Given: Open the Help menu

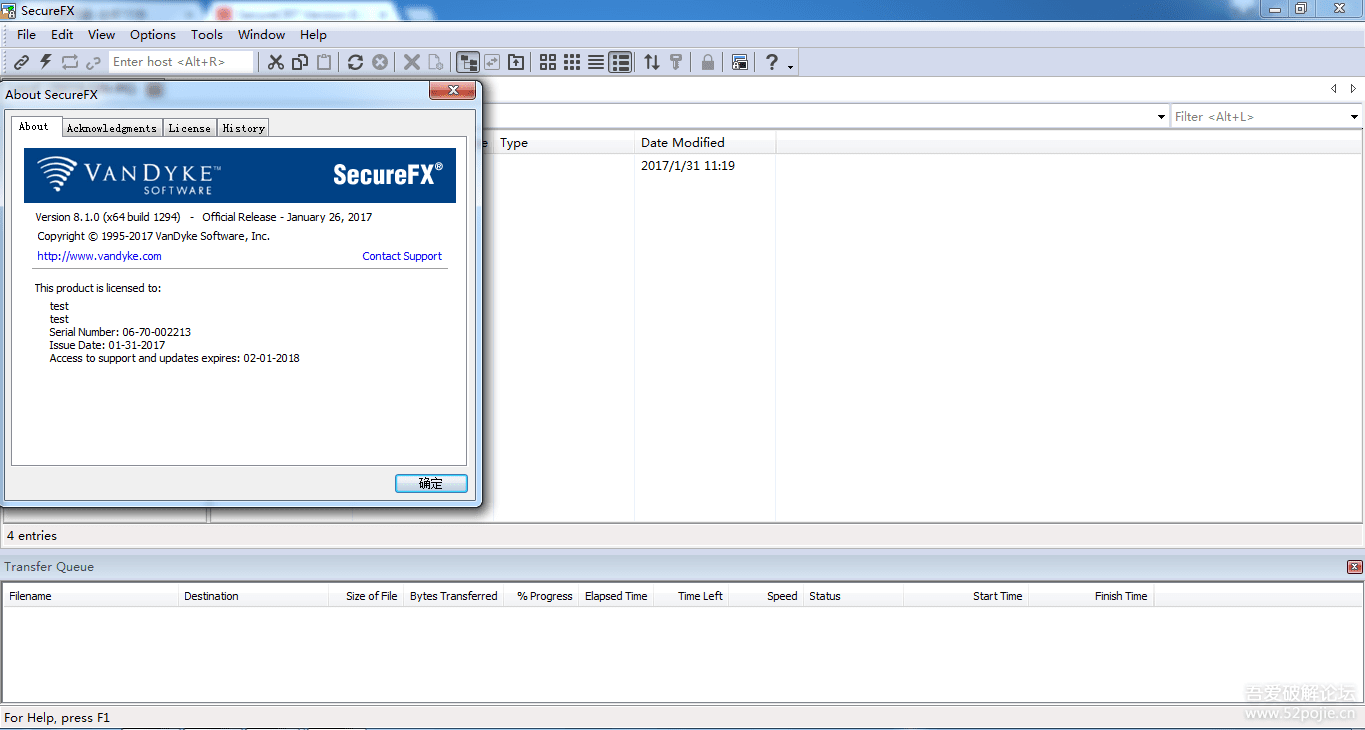Looking at the screenshot, I should pos(313,35).
